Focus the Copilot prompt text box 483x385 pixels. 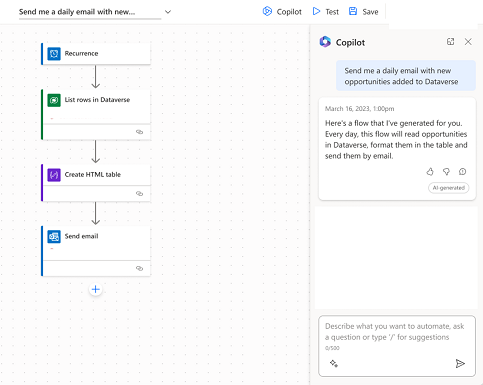coord(397,346)
